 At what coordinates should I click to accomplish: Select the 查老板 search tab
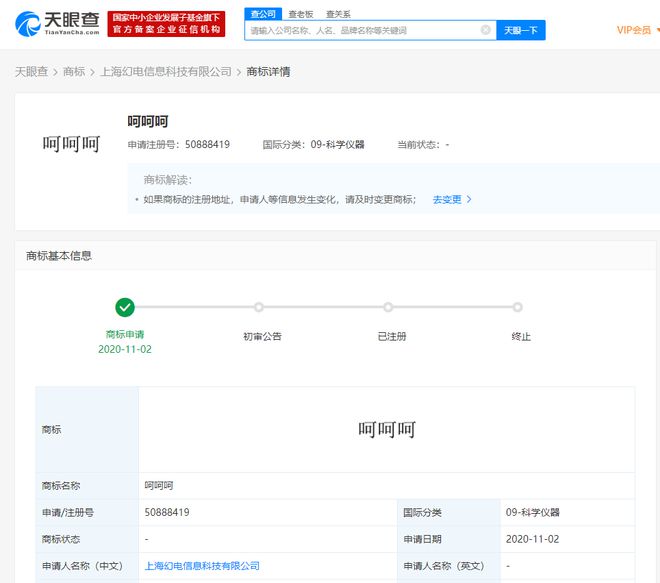(300, 14)
